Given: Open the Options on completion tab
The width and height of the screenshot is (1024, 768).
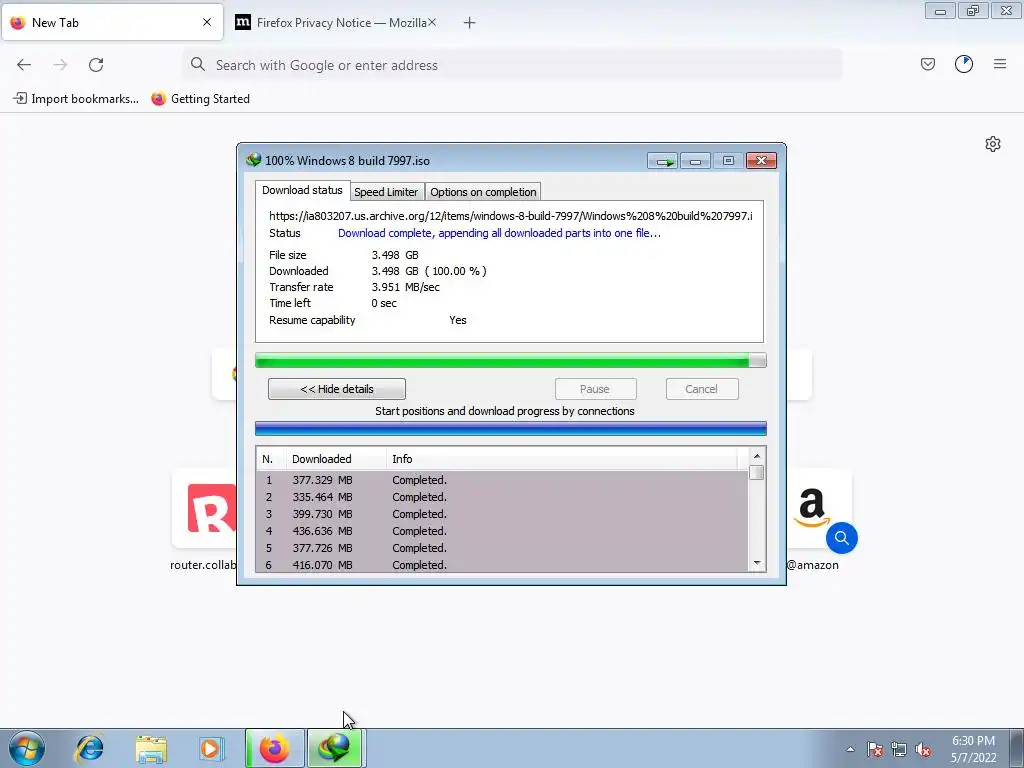Looking at the screenshot, I should coord(483,192).
